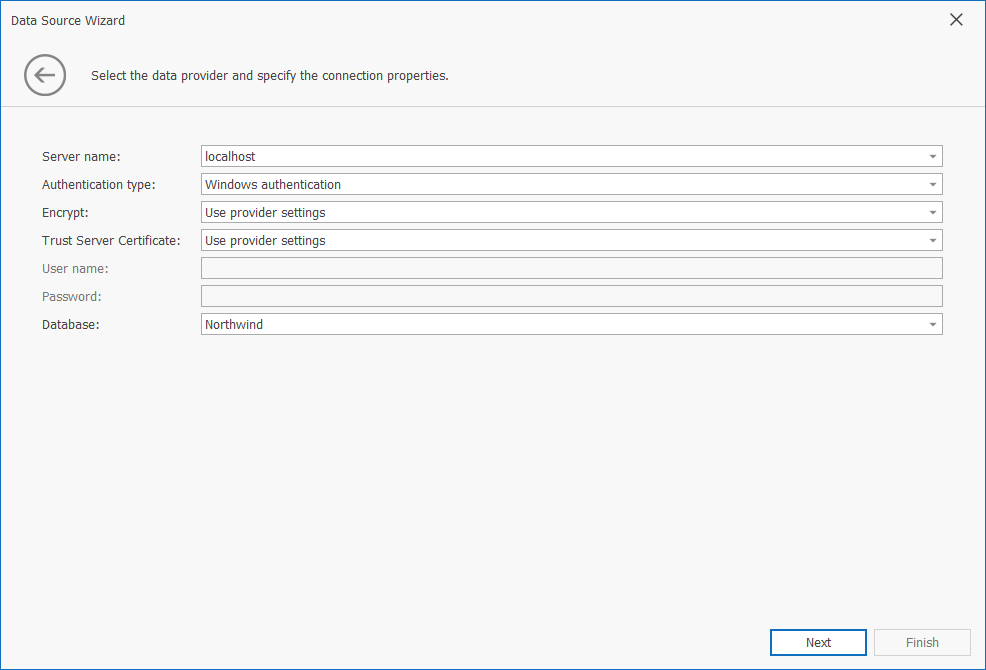986x670 pixels.
Task: Click the dropdown arrow beside Authentication type
Action: (932, 184)
